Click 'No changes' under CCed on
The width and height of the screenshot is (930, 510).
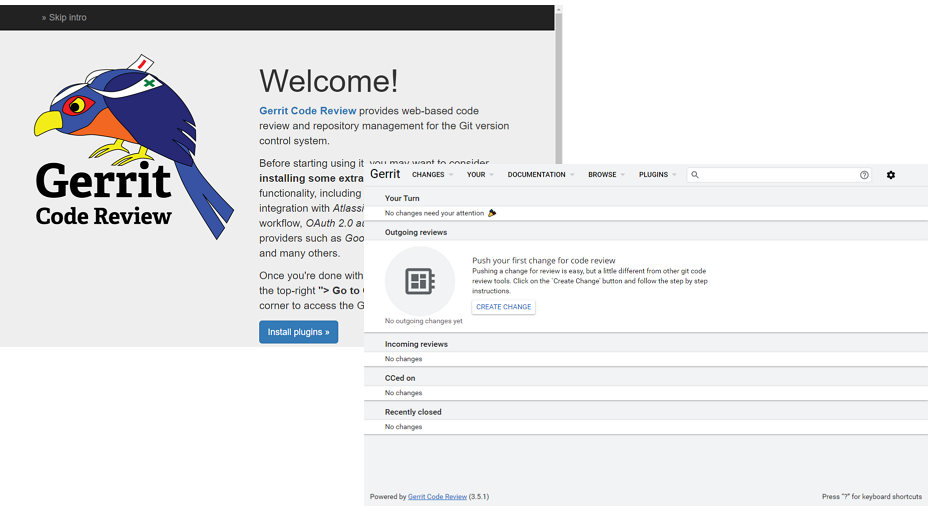pos(403,393)
